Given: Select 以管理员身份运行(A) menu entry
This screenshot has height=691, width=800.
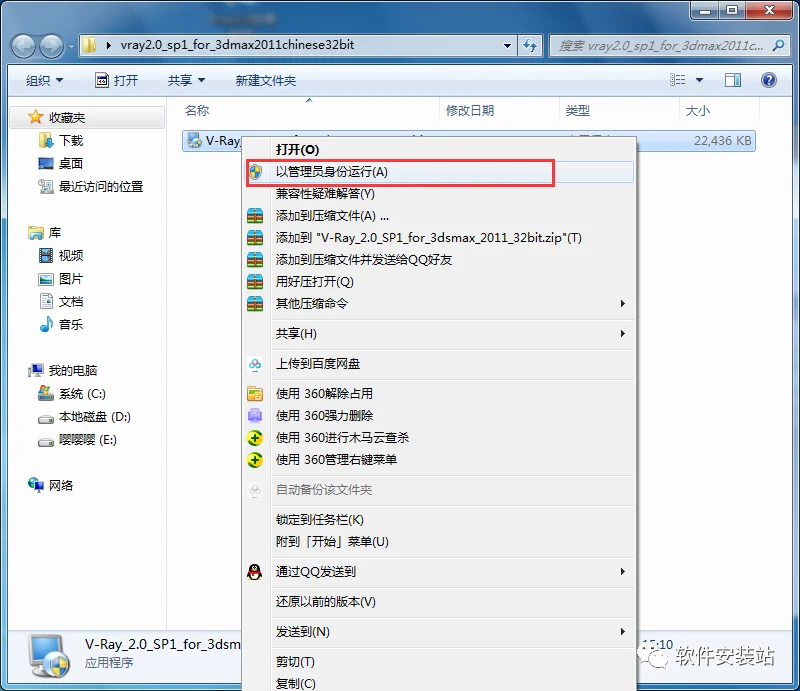Looking at the screenshot, I should tap(439, 172).
